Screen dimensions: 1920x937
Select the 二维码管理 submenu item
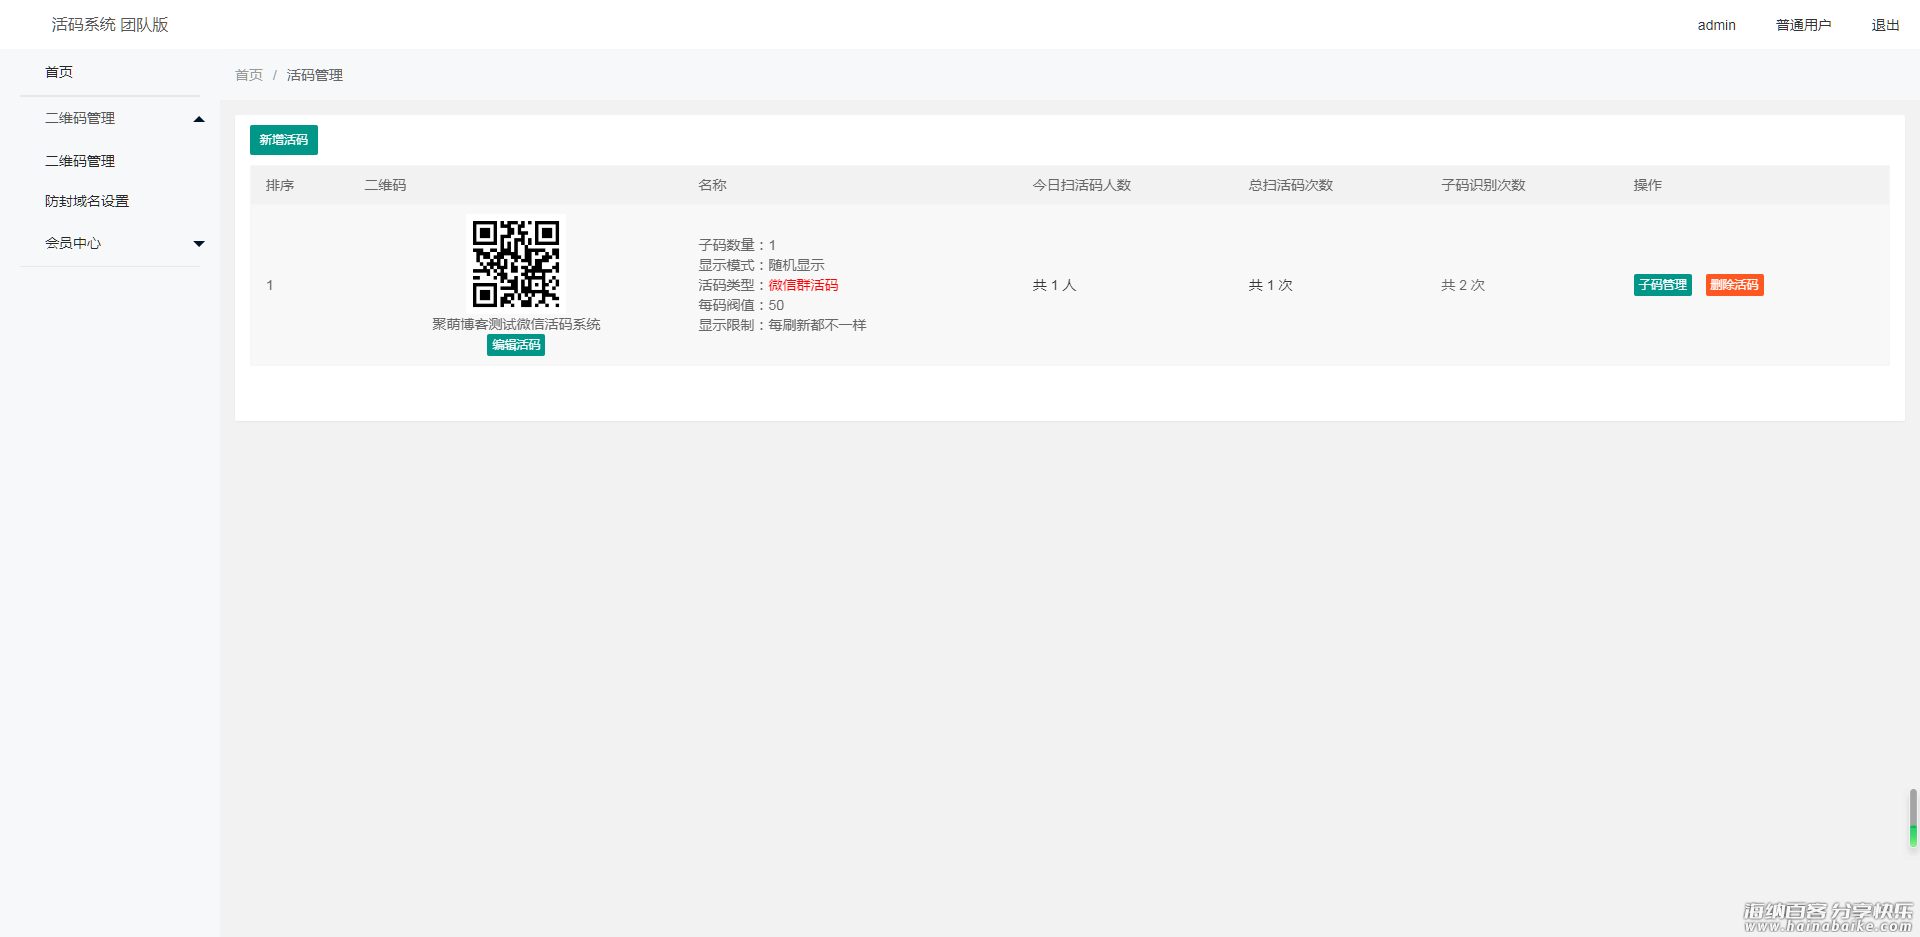click(80, 161)
